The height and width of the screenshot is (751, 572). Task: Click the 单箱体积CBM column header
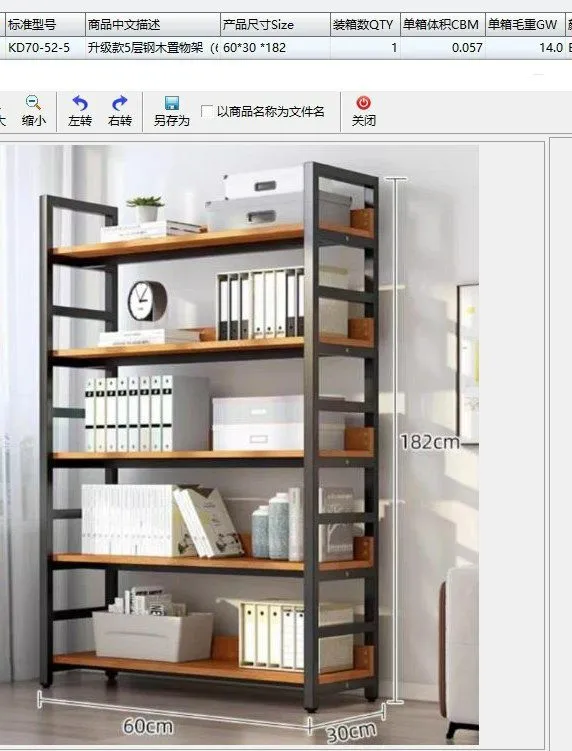coord(443,24)
